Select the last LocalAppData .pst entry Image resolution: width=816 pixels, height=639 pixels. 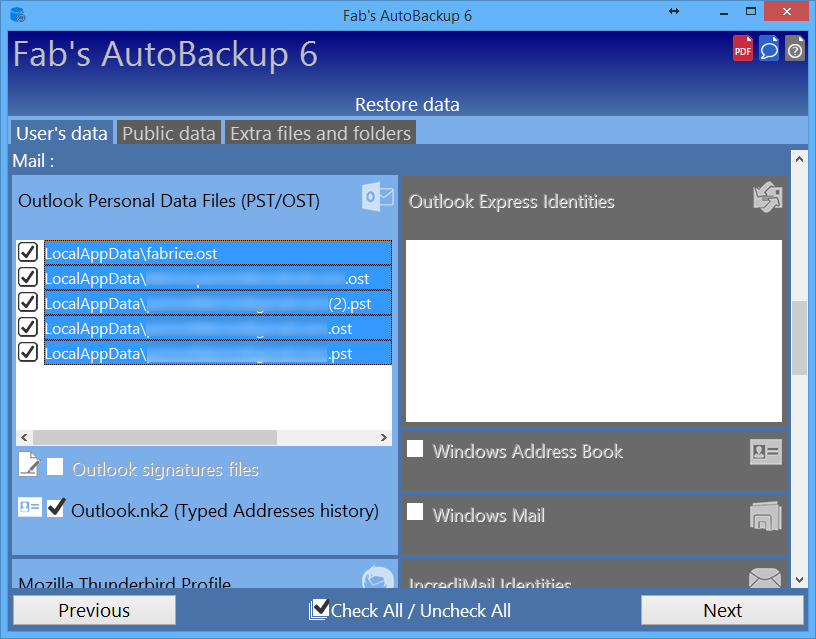tap(218, 353)
